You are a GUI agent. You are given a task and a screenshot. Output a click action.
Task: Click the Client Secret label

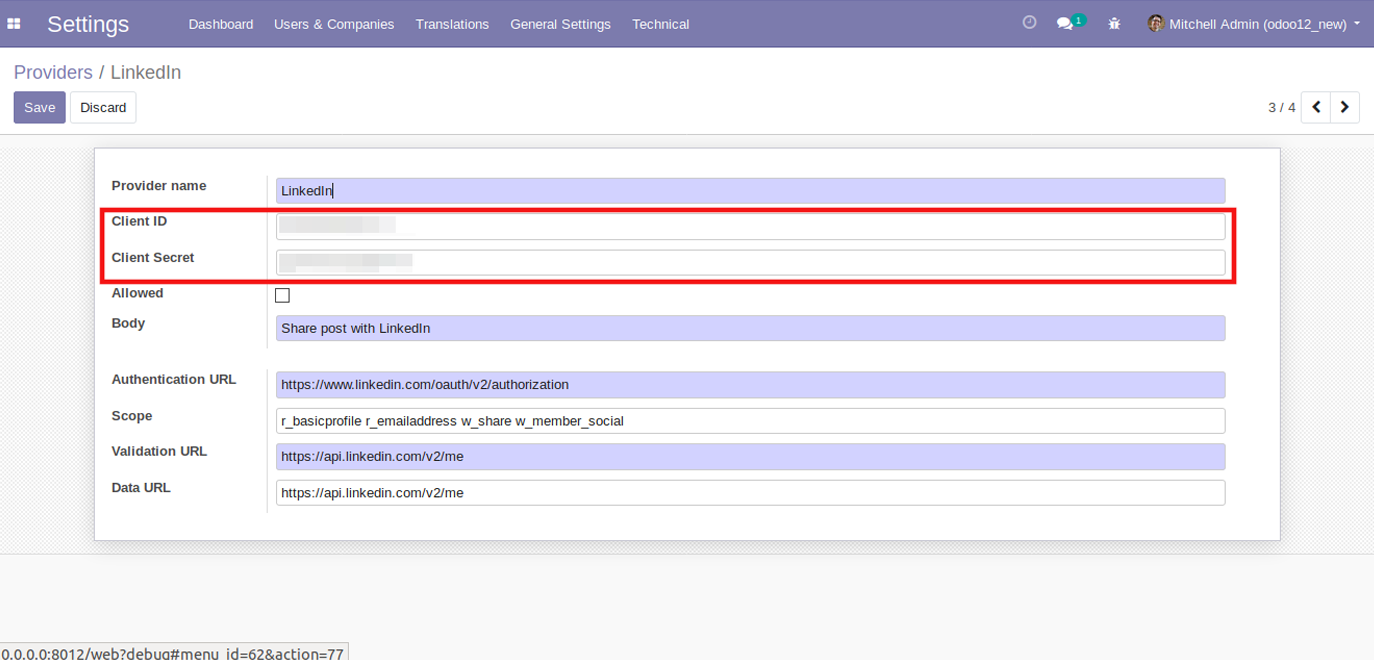pos(153,257)
